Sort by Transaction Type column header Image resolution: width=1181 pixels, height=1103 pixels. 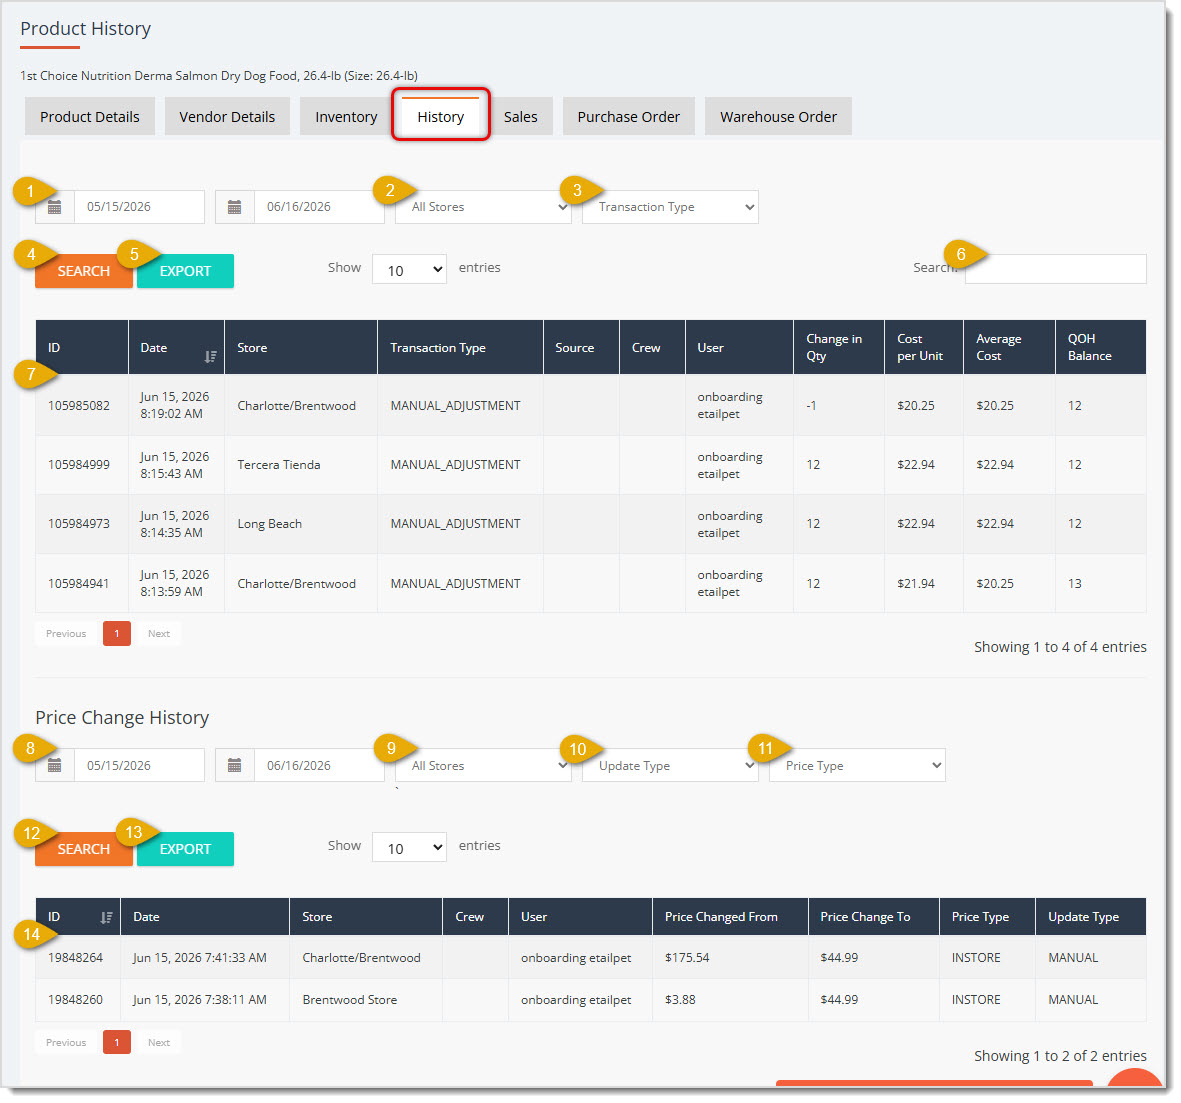(x=460, y=347)
